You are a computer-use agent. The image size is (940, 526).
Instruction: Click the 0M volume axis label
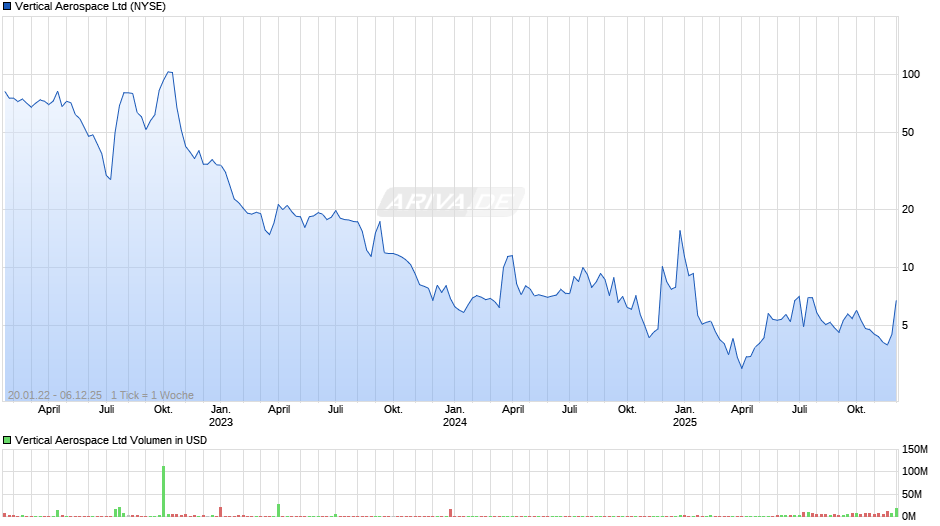(x=909, y=516)
